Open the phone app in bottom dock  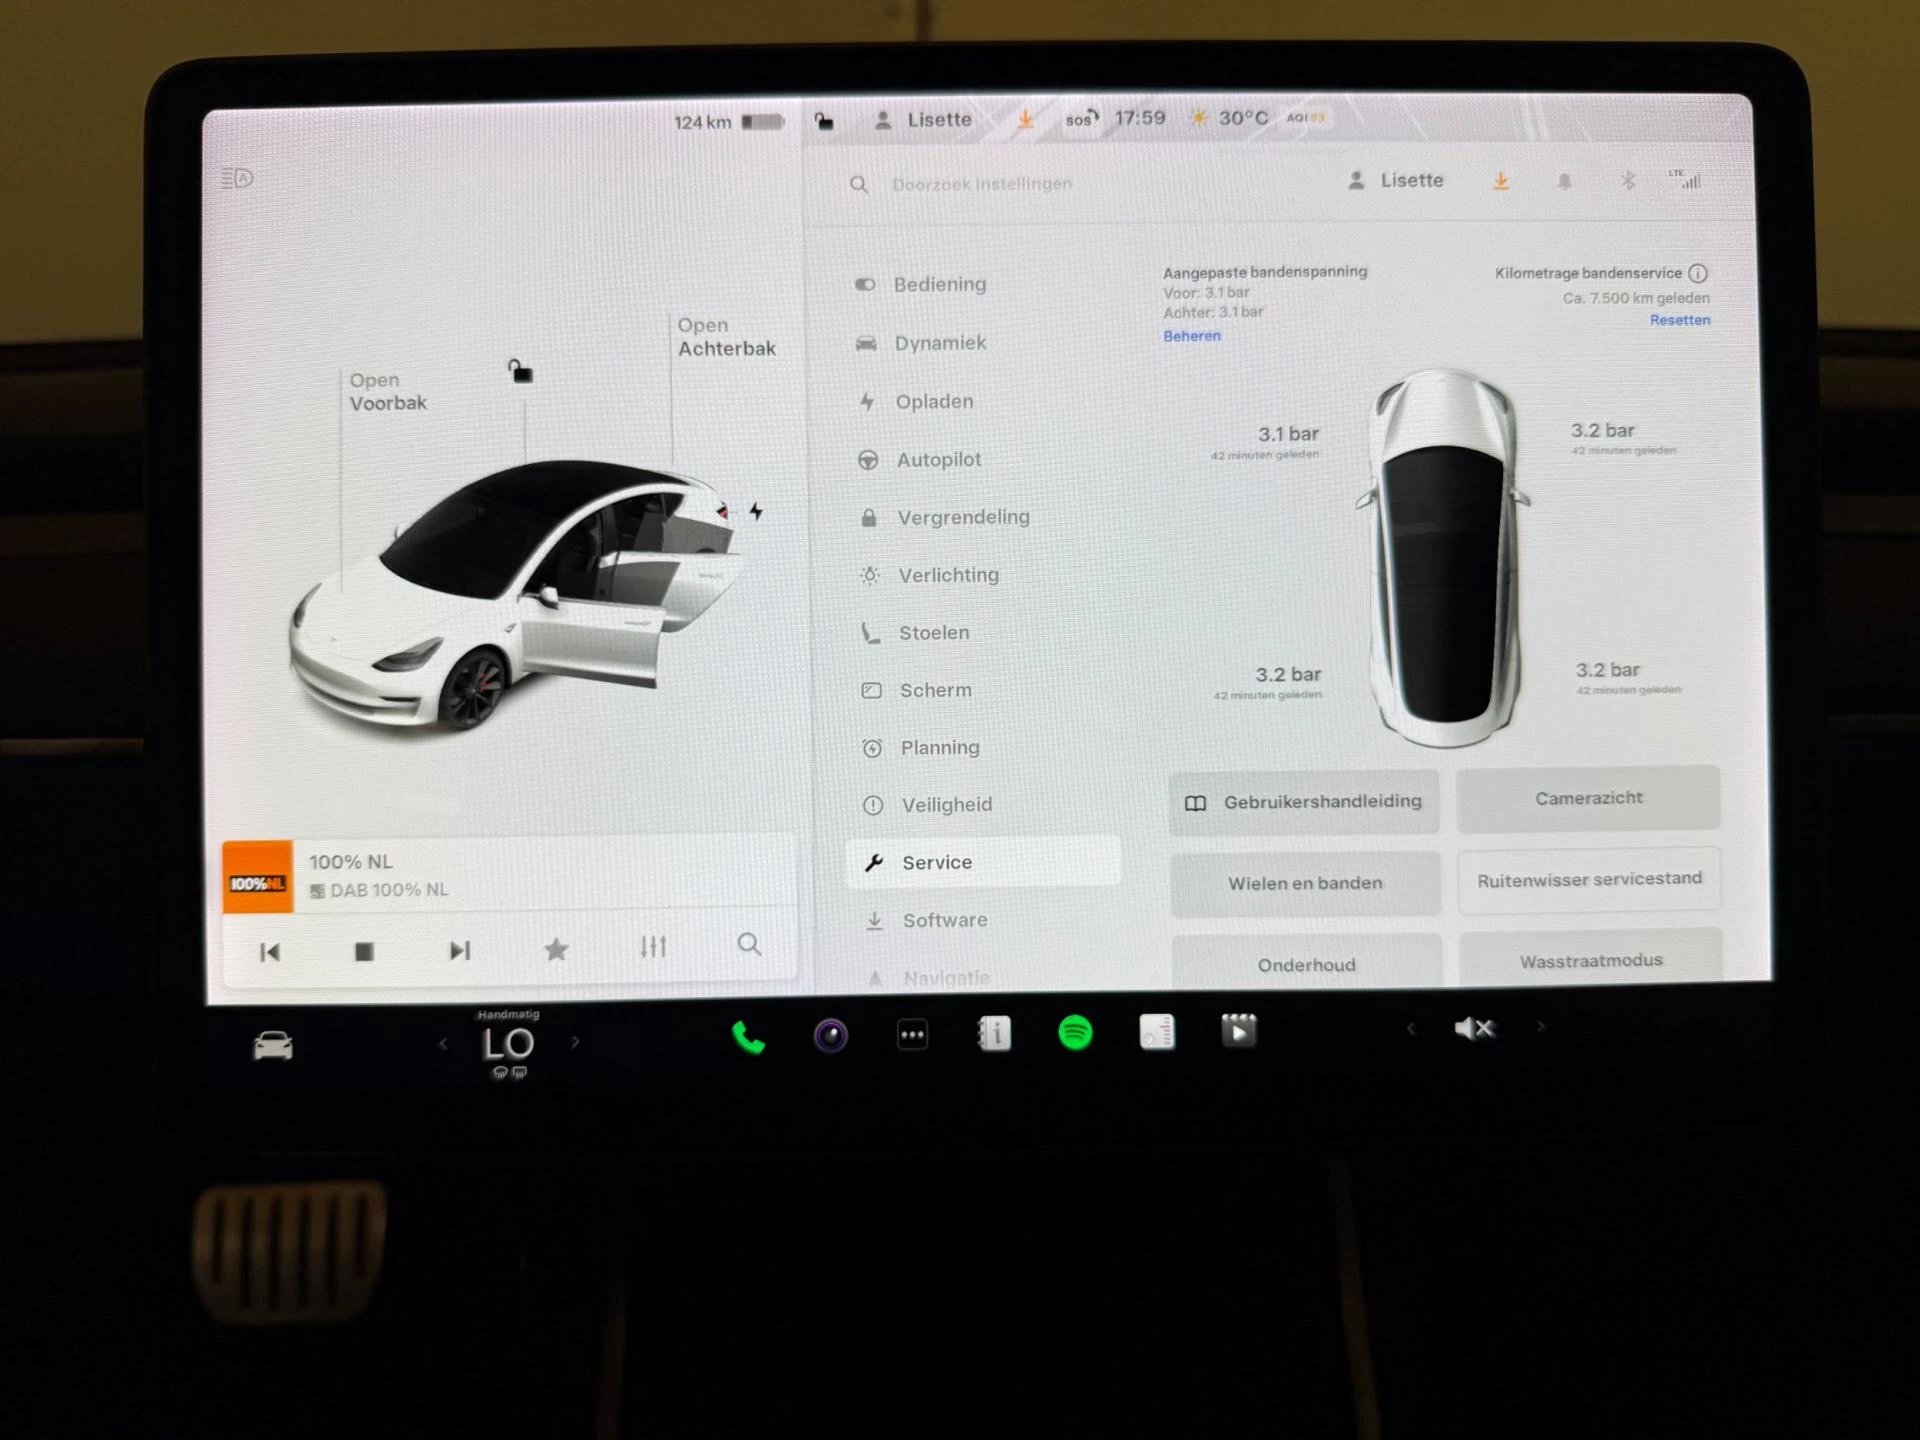[748, 1037]
